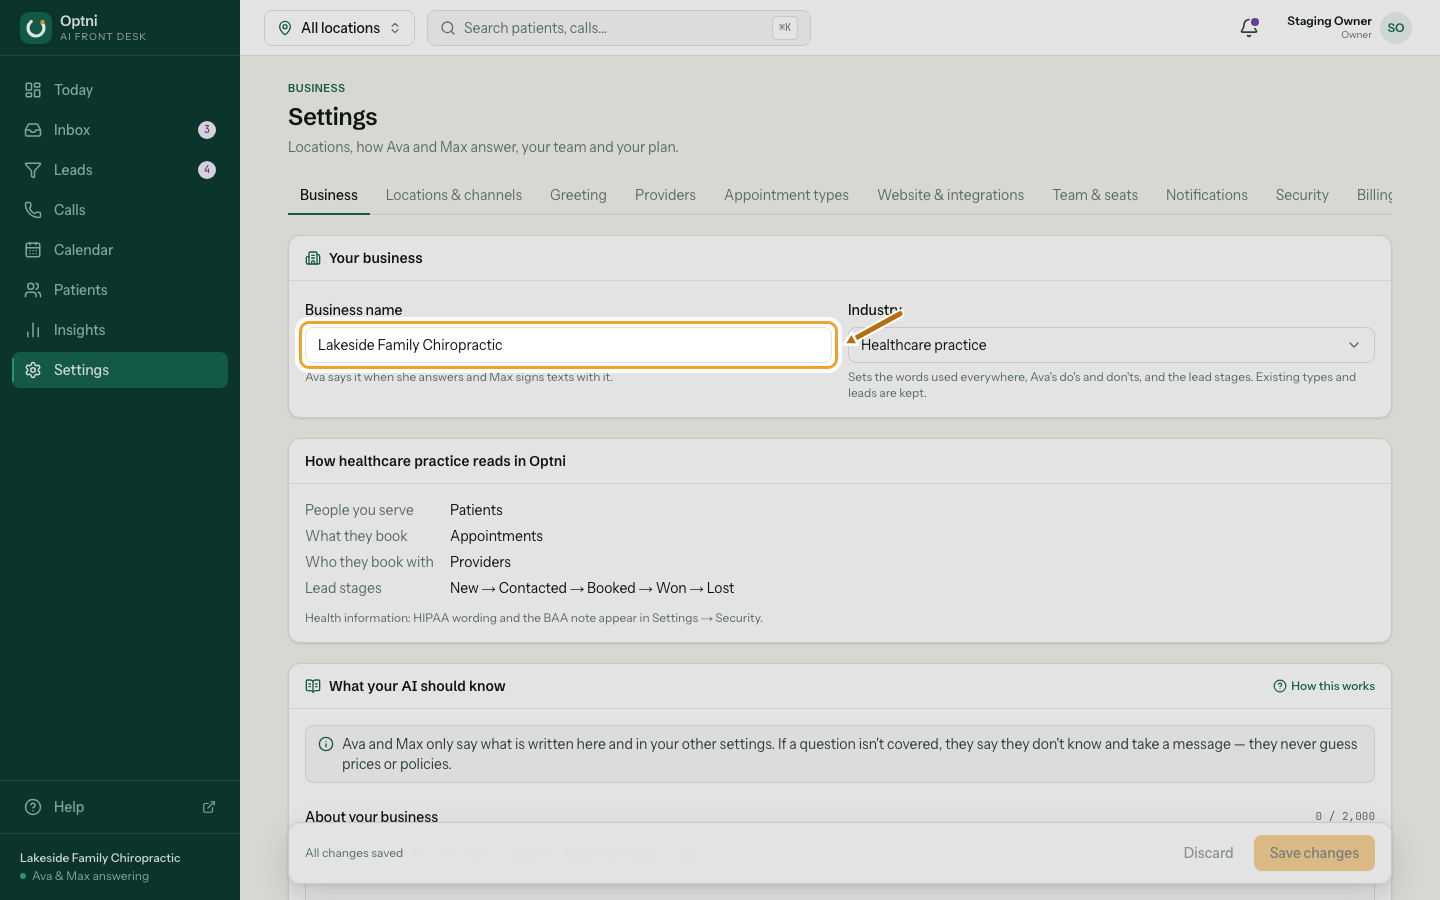Switch to Locations & channels tab
Screen dimensions: 1440x900
(x=454, y=195)
